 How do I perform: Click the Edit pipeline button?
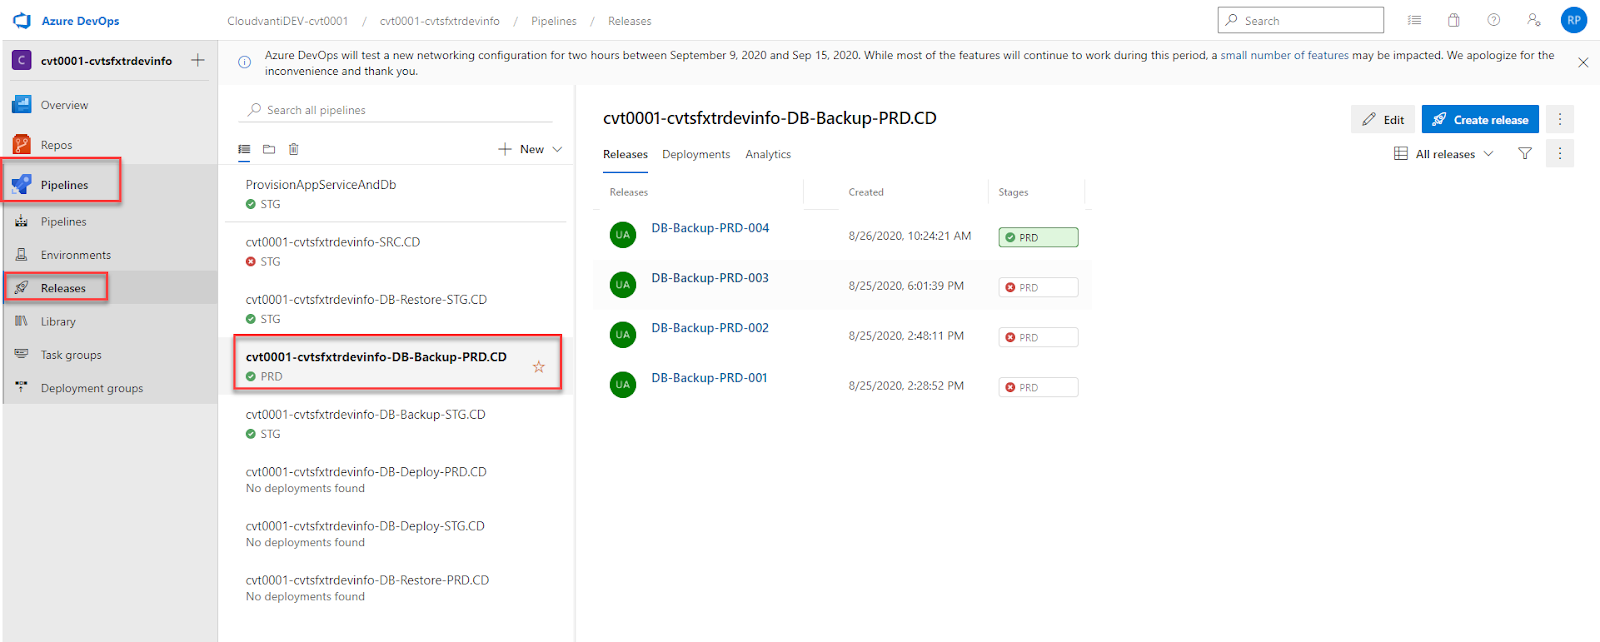1383,119
